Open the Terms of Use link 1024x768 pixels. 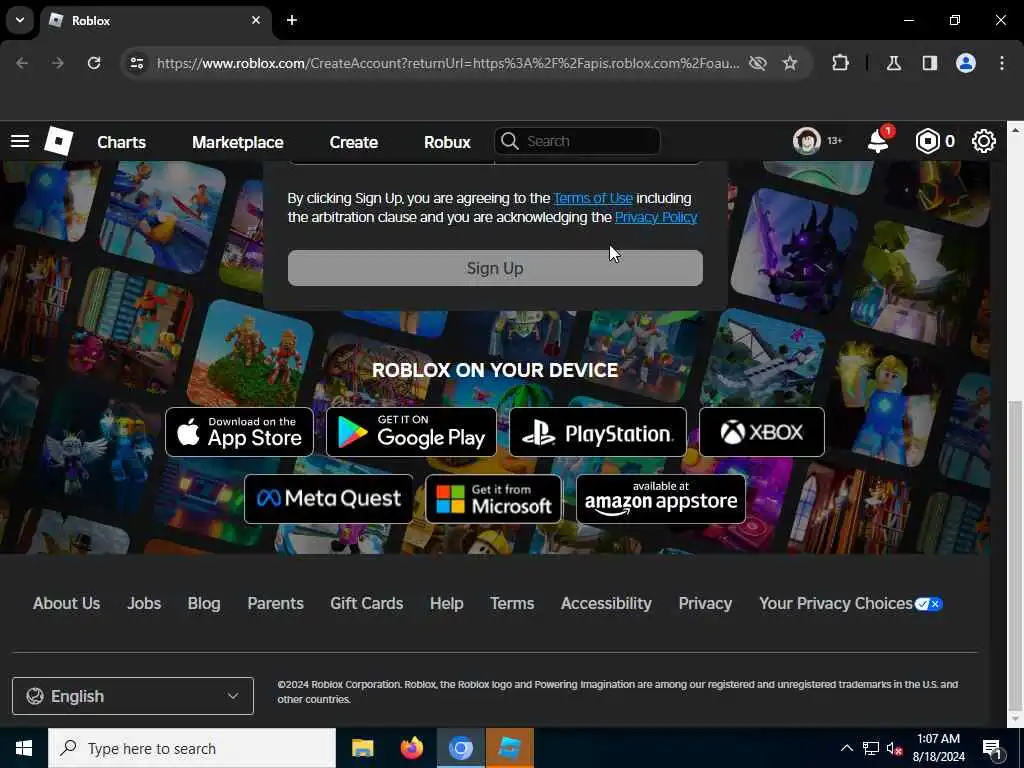click(x=593, y=198)
